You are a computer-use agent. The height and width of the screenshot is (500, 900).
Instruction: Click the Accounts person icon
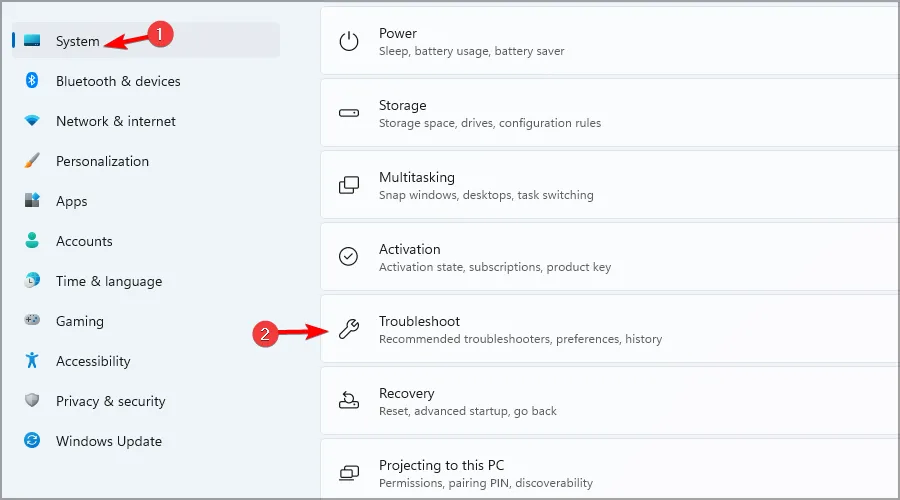click(33, 241)
